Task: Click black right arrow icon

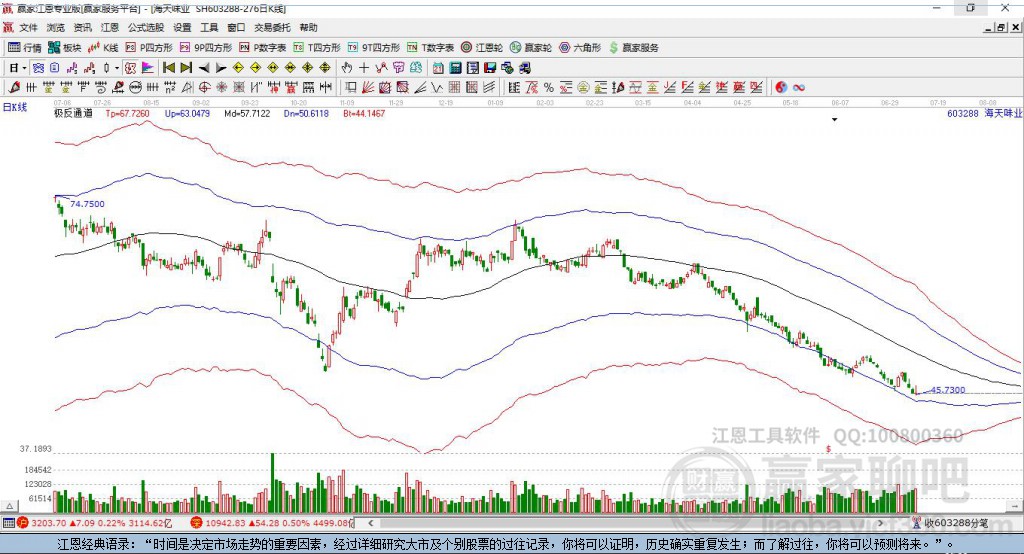Action: [221, 68]
